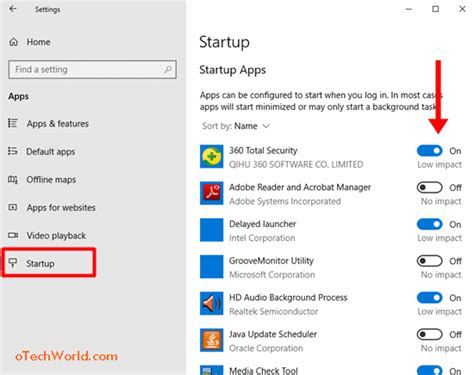This screenshot has height=375, width=474.
Task: Click the Apps for websites icon
Action: (x=13, y=207)
